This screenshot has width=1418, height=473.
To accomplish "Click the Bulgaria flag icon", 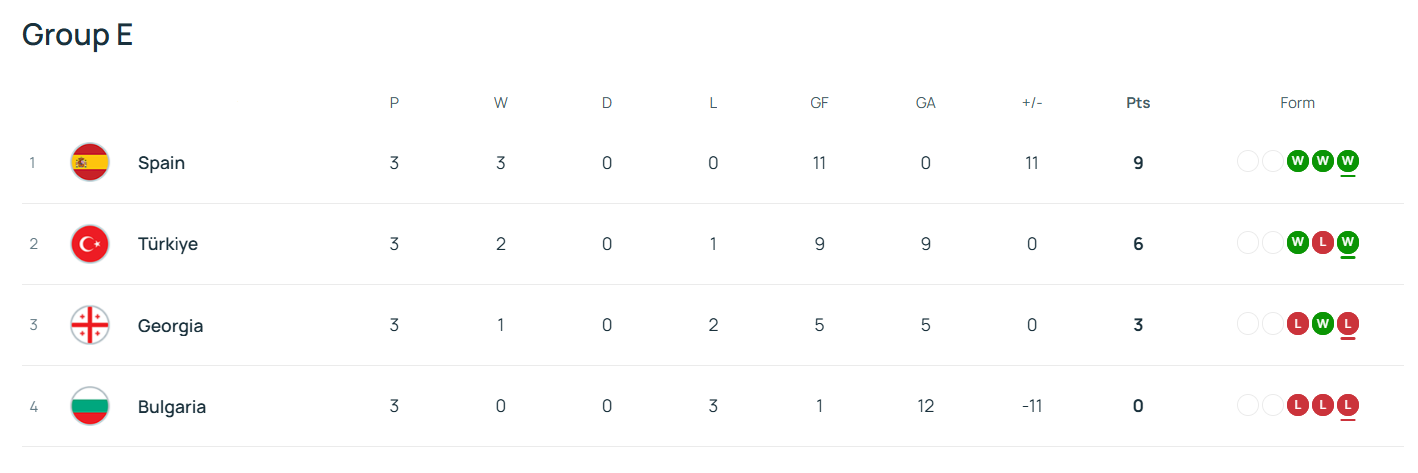I will point(90,406).
